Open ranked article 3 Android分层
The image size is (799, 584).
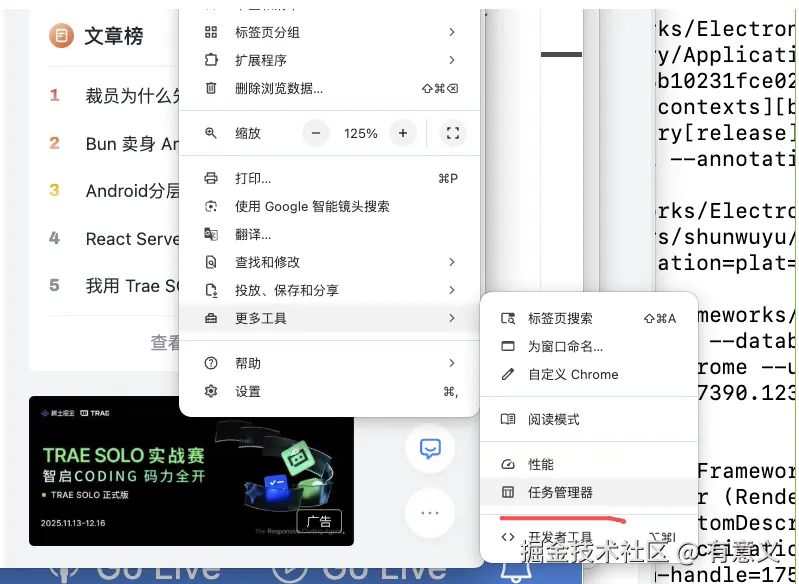(x=131, y=191)
